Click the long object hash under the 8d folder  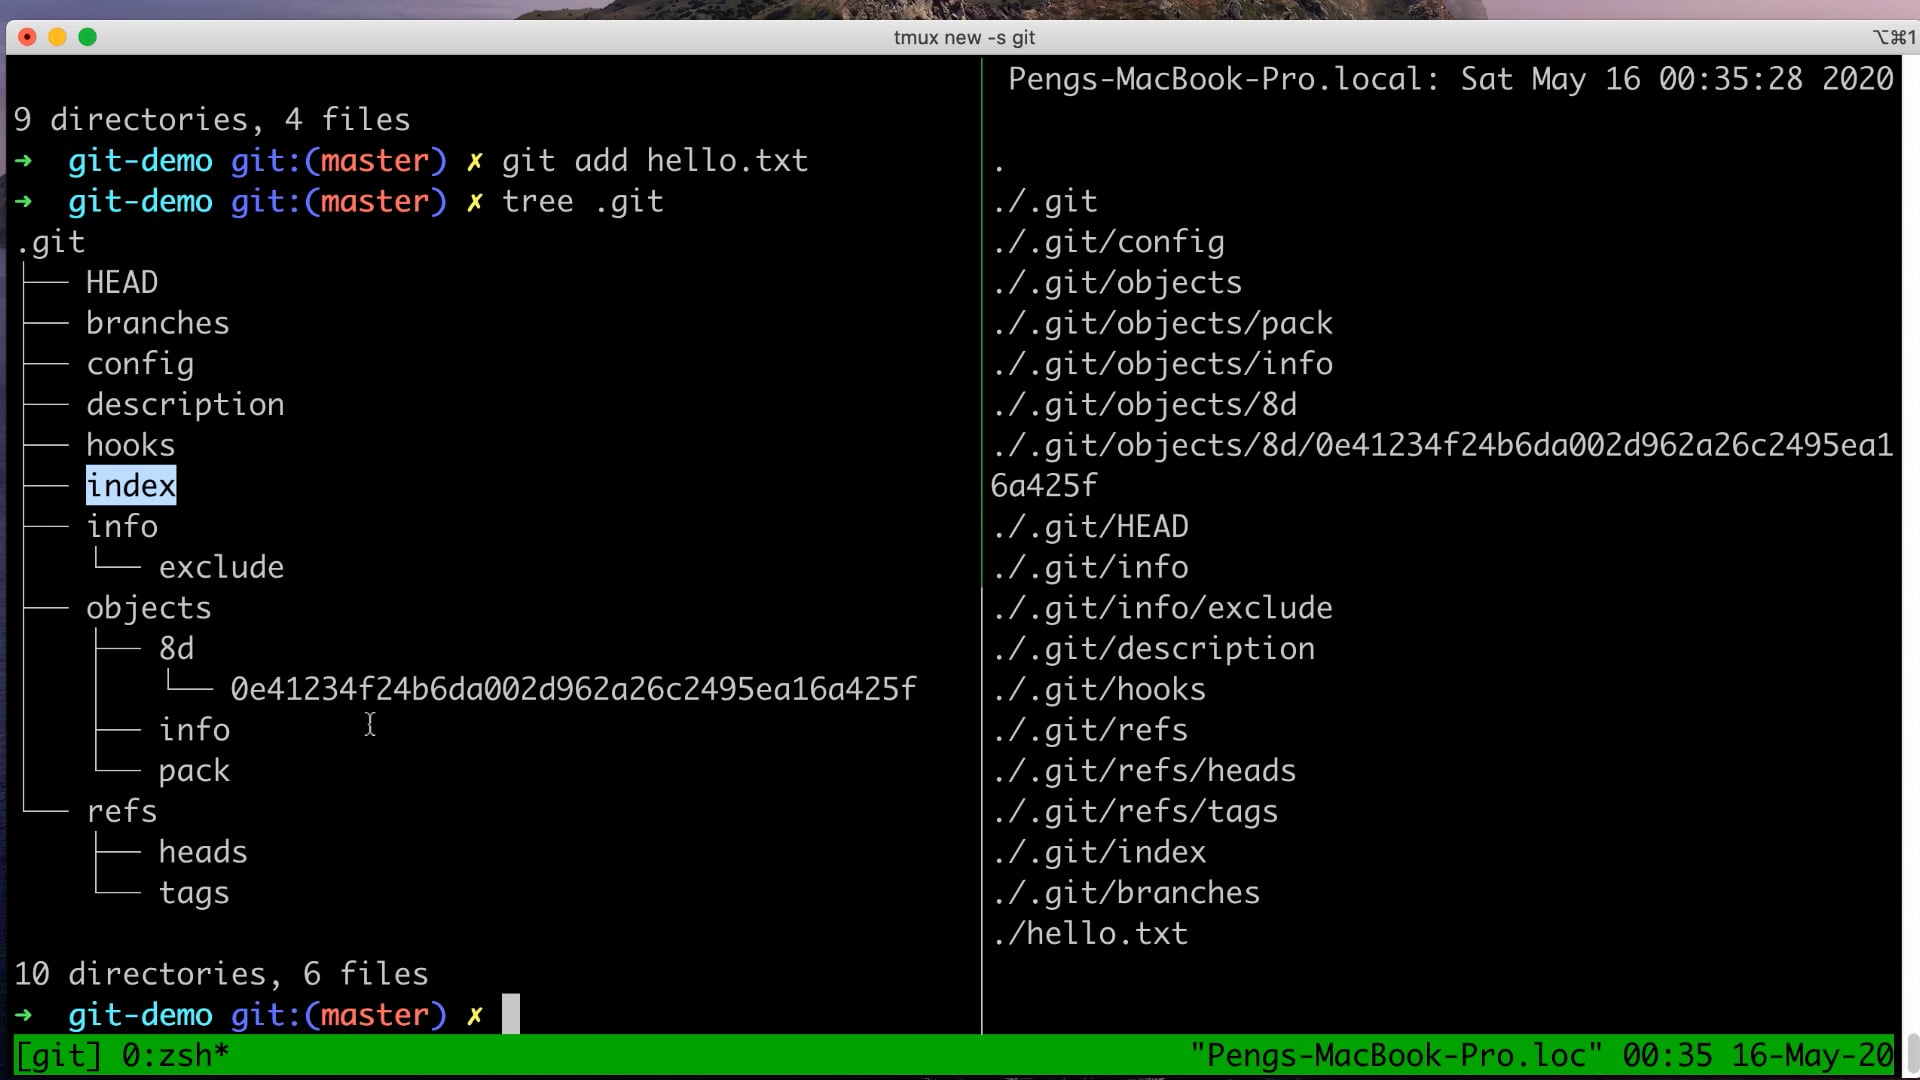point(572,688)
